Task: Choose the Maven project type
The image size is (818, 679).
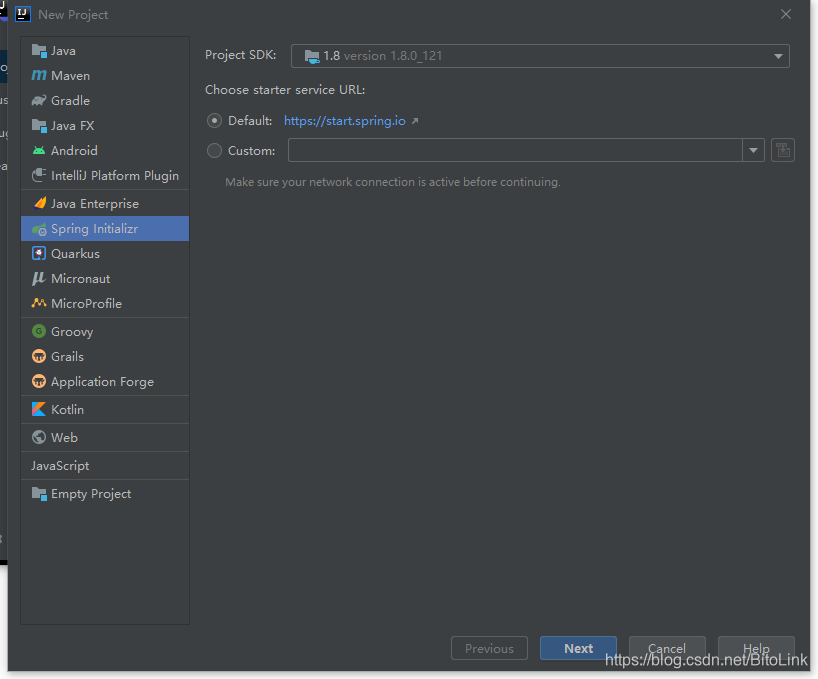Action: [x=105, y=76]
